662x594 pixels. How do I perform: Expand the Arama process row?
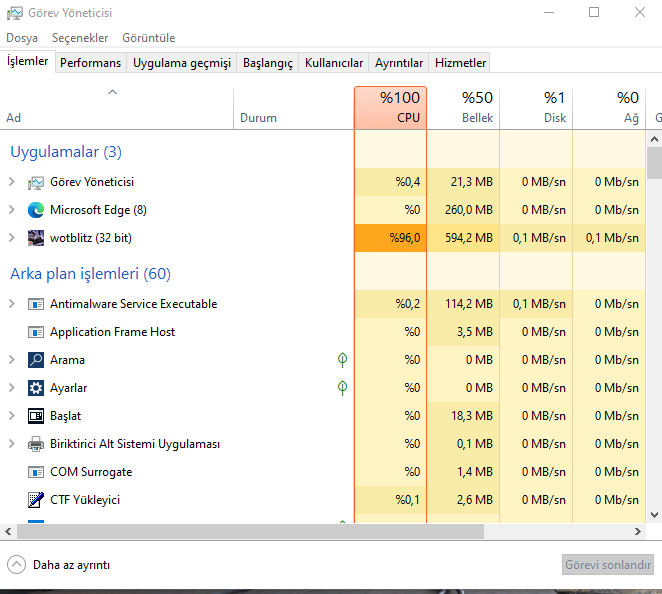(12, 360)
